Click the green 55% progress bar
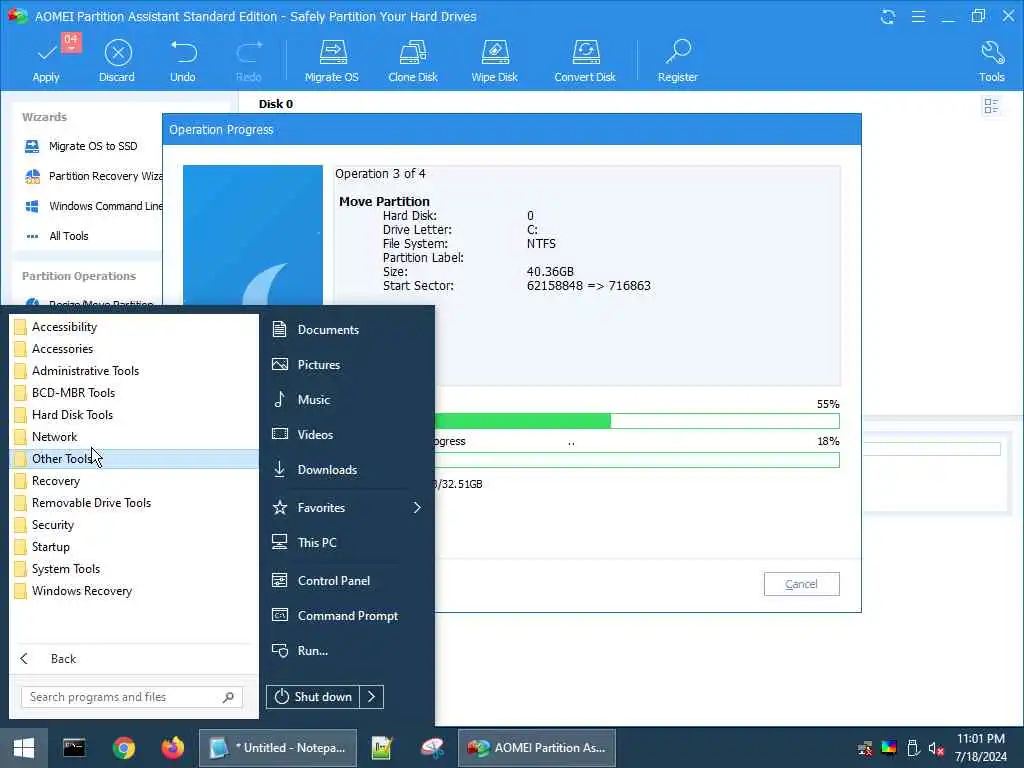Image resolution: width=1024 pixels, height=768 pixels. click(637, 421)
